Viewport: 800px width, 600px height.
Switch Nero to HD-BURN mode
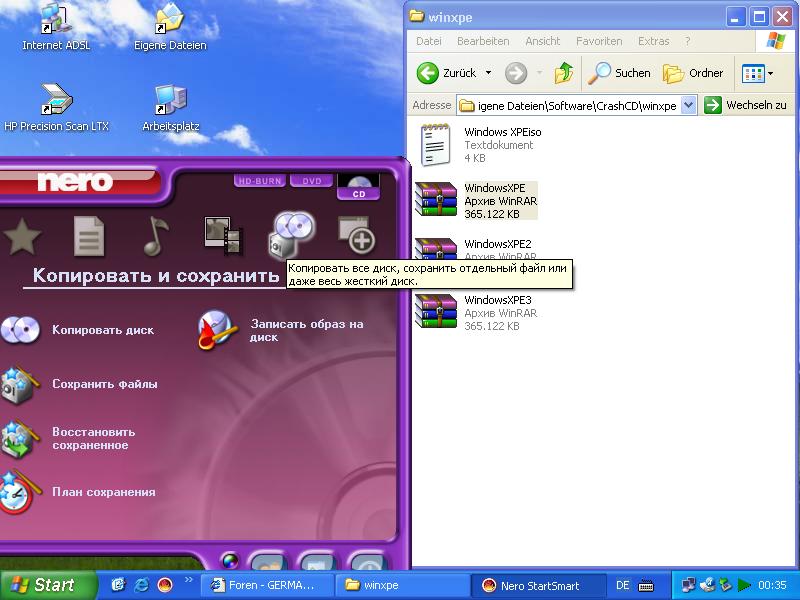(260, 181)
